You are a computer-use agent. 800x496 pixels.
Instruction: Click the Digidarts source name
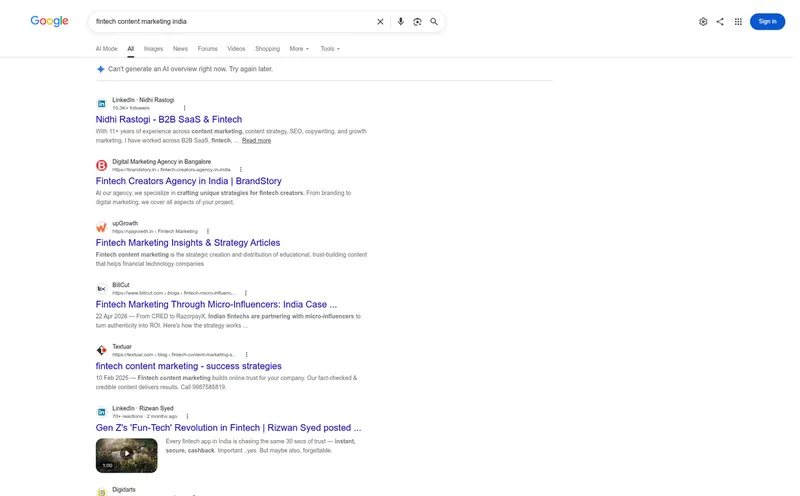click(x=124, y=490)
